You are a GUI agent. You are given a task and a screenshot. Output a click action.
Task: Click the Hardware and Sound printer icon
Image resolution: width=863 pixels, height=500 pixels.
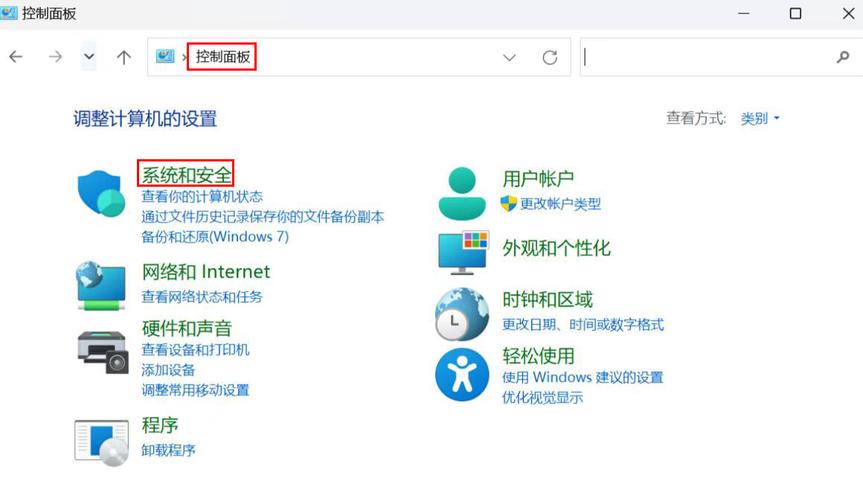click(x=102, y=350)
